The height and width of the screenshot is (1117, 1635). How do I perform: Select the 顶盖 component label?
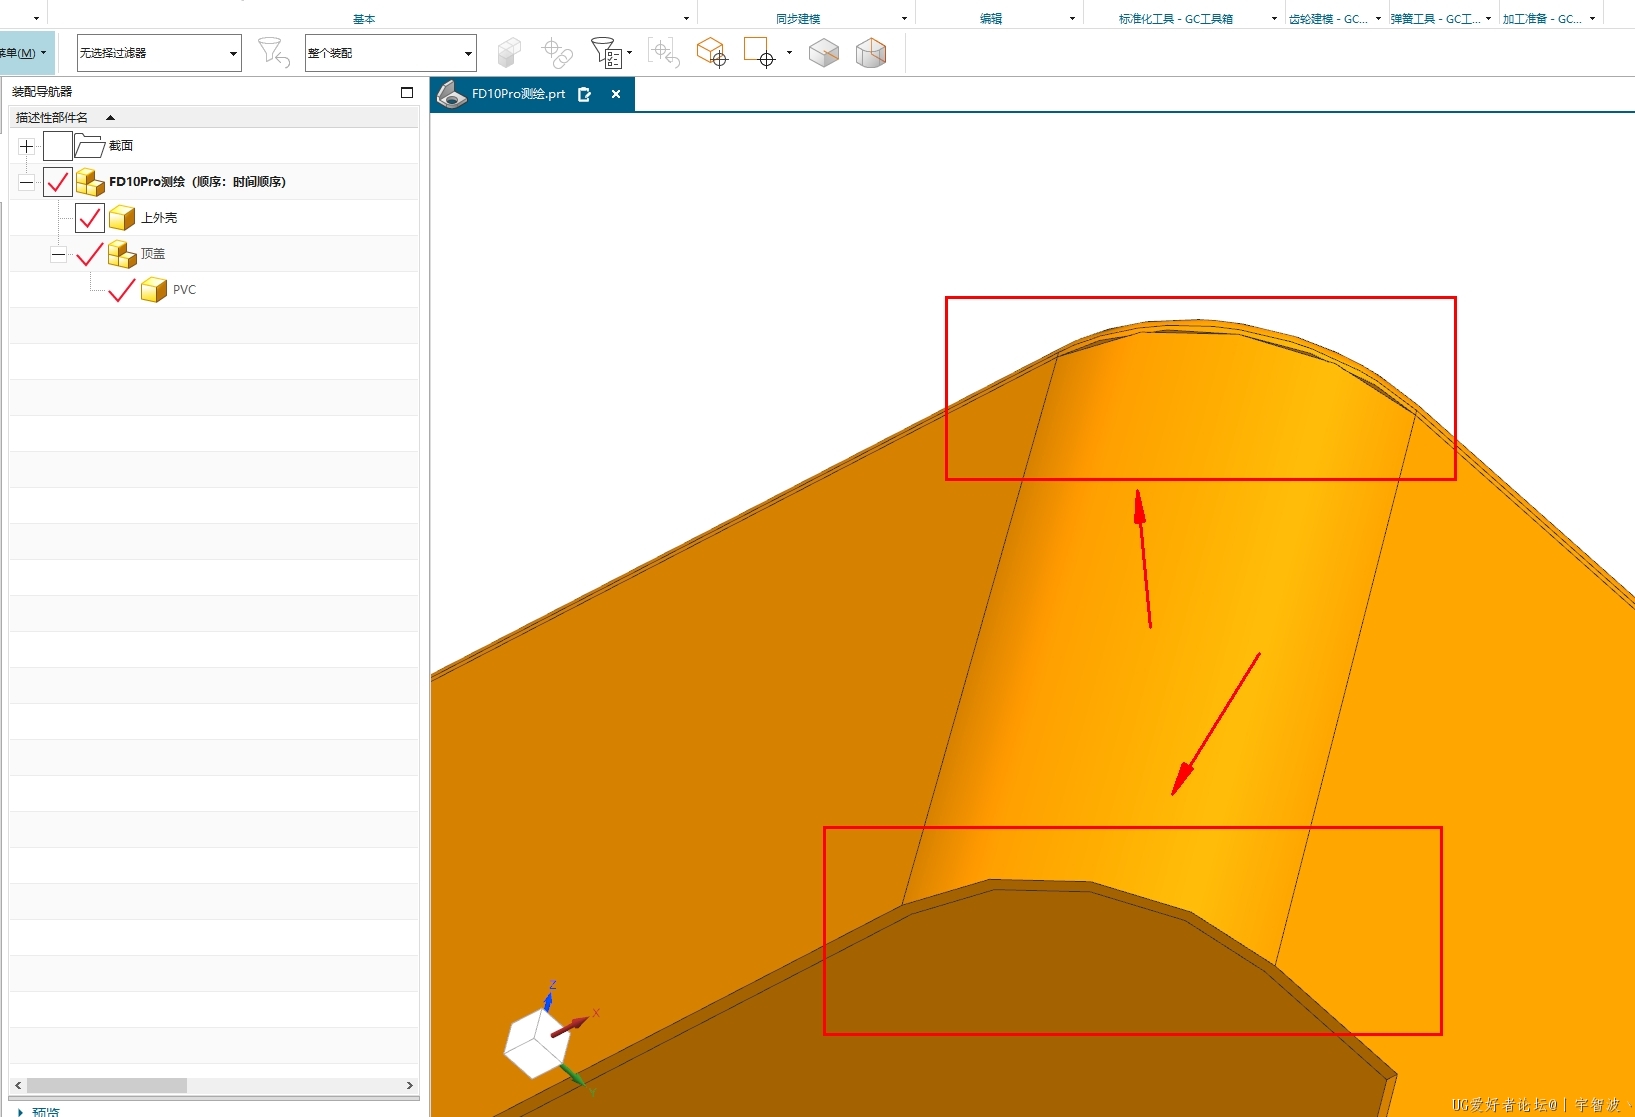tap(153, 254)
